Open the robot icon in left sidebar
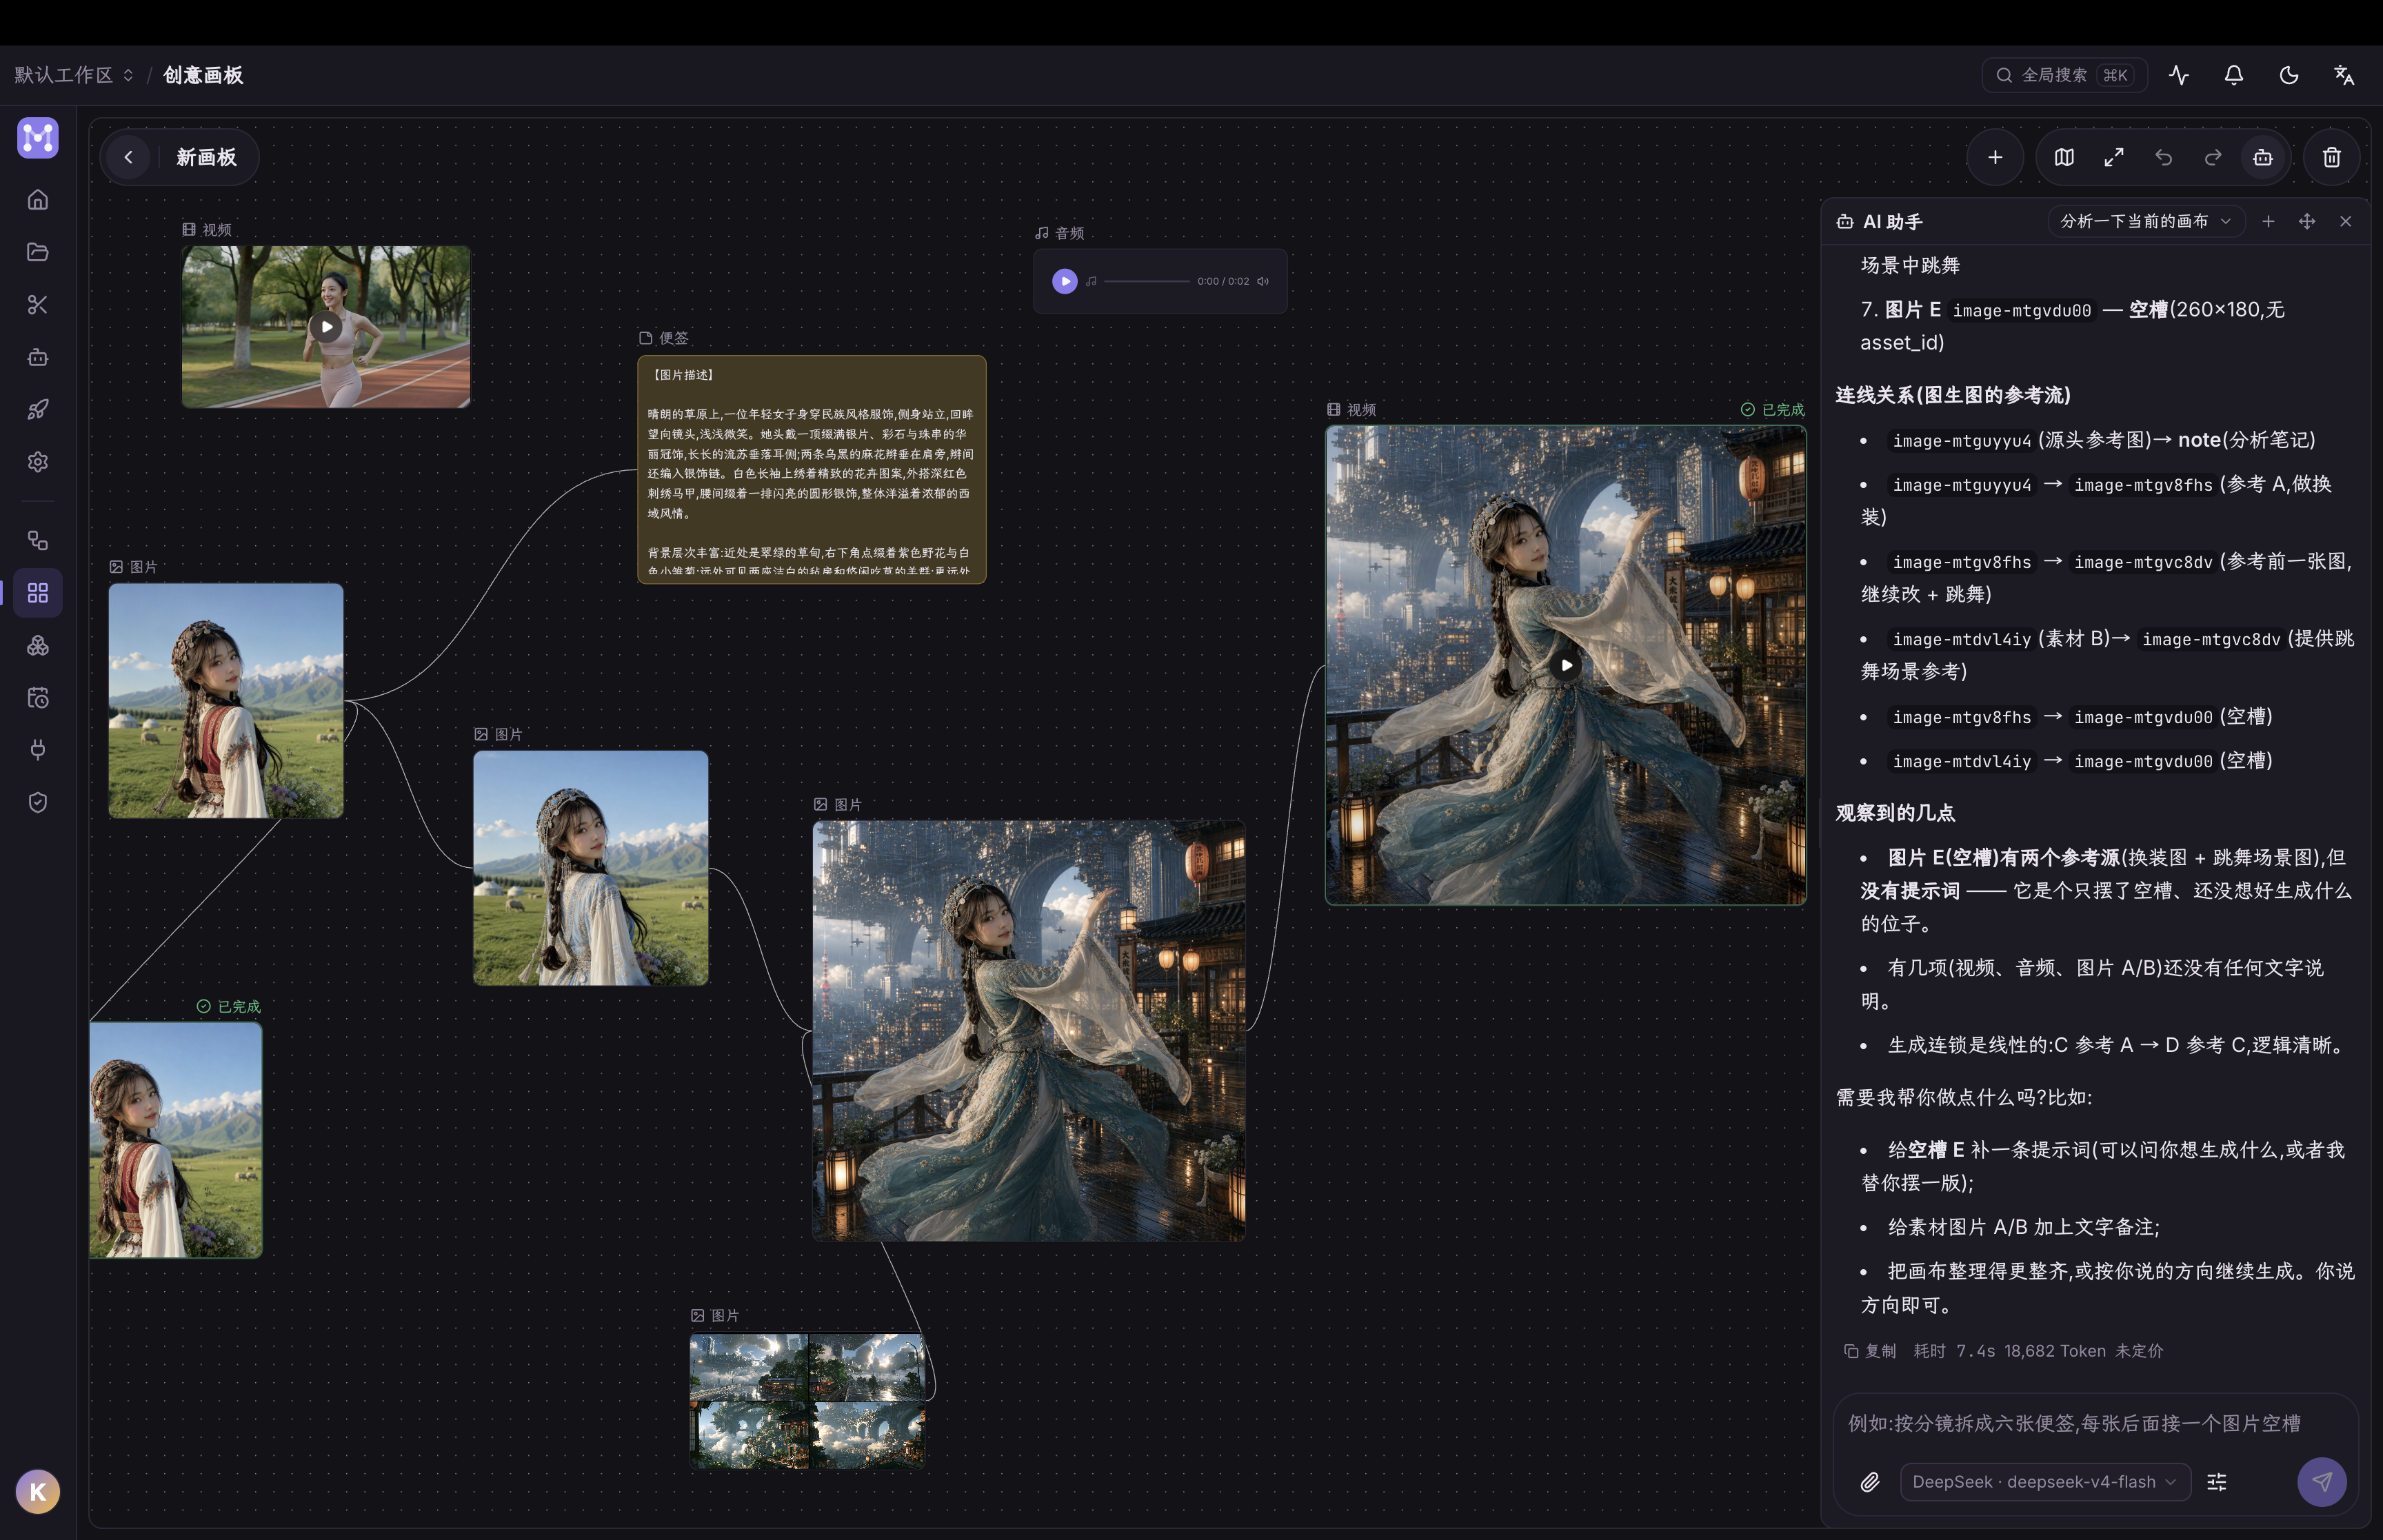 [x=38, y=357]
